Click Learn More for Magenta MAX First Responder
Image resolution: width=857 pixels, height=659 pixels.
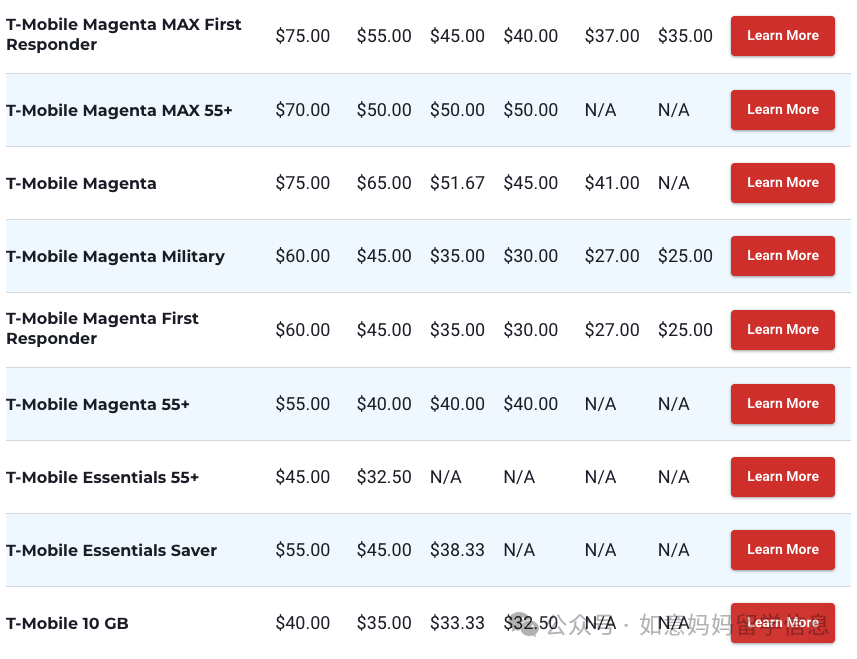click(782, 36)
